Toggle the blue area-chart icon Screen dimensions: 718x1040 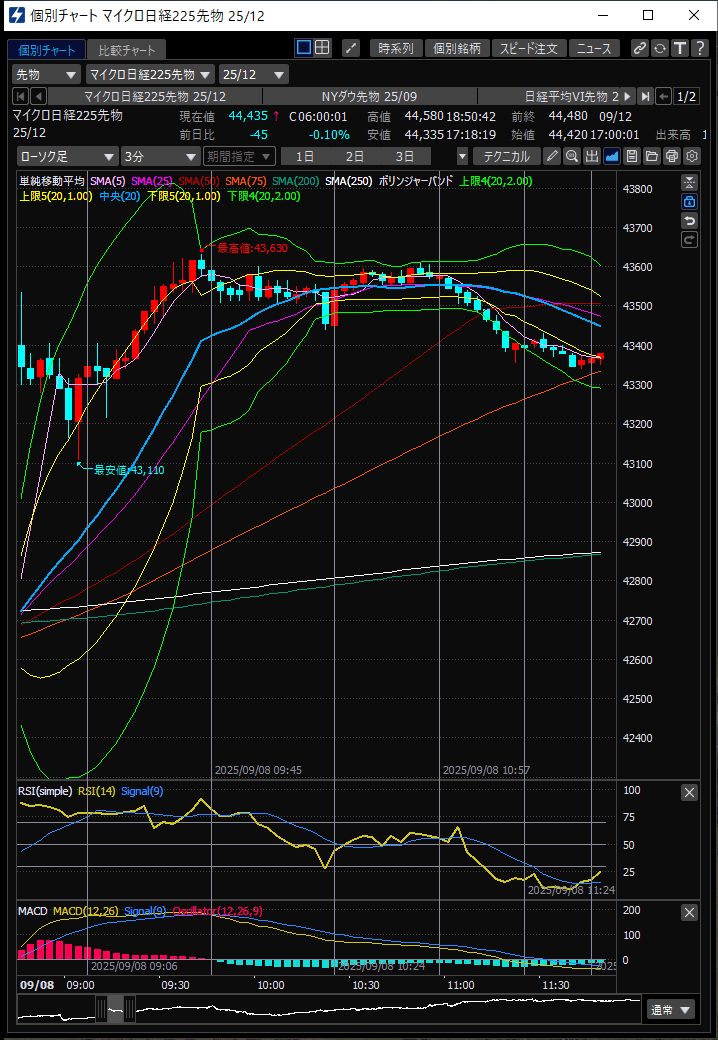pos(612,157)
